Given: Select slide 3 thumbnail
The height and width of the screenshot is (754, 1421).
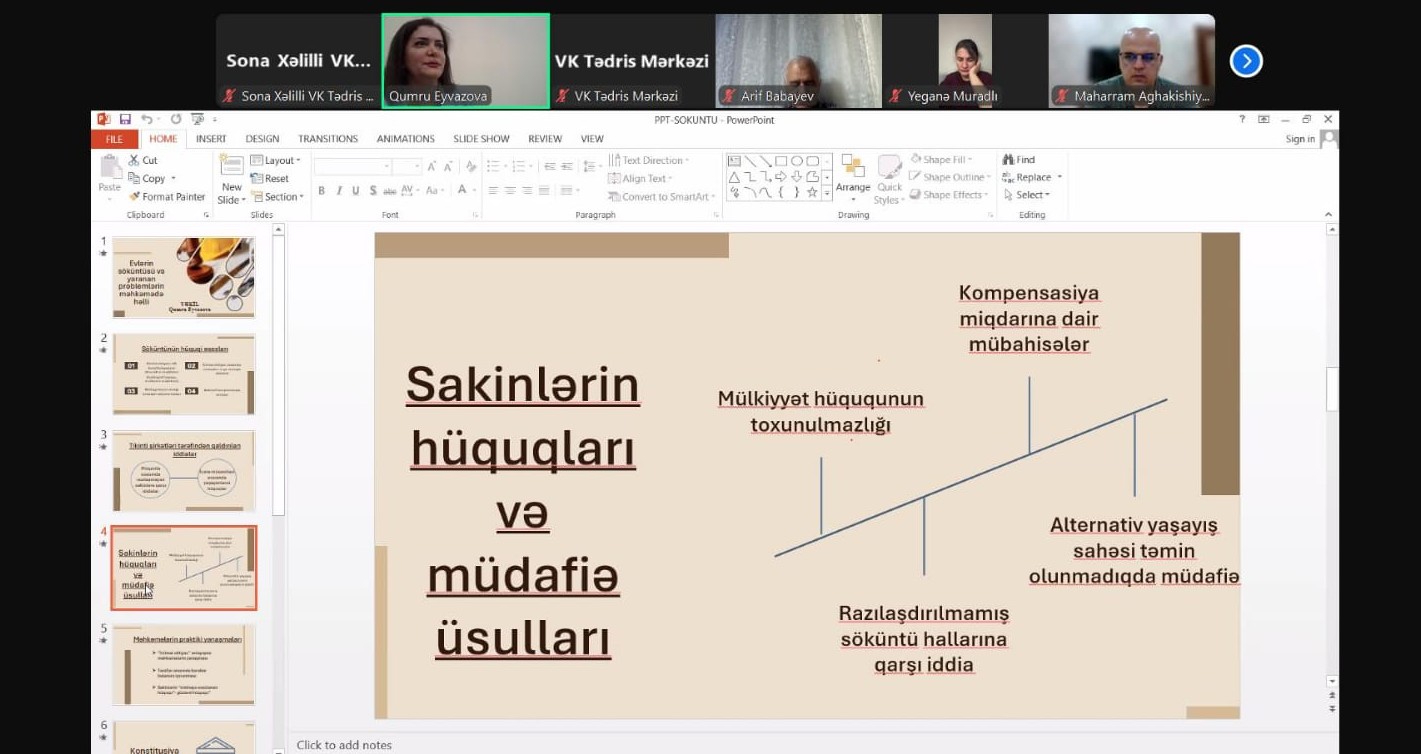Looking at the screenshot, I should point(184,471).
